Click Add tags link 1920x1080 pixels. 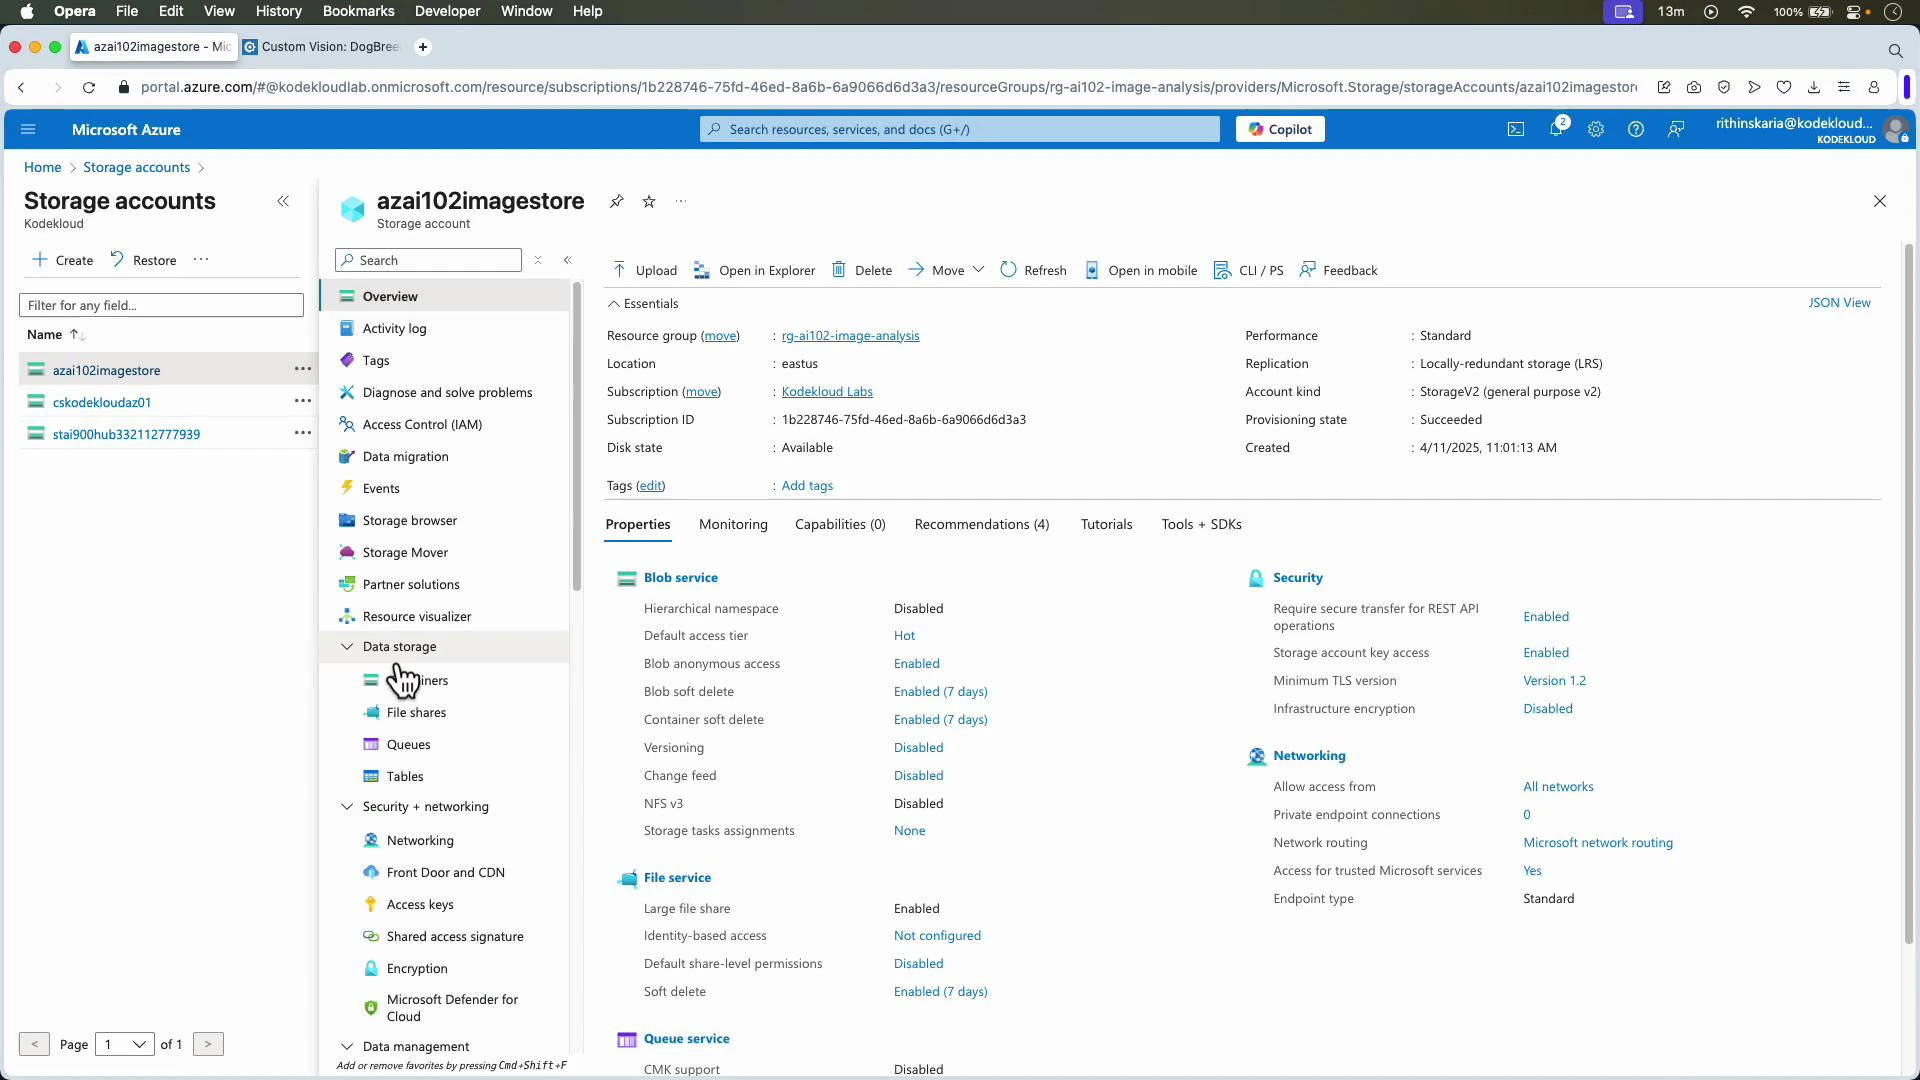pyautogui.click(x=807, y=486)
